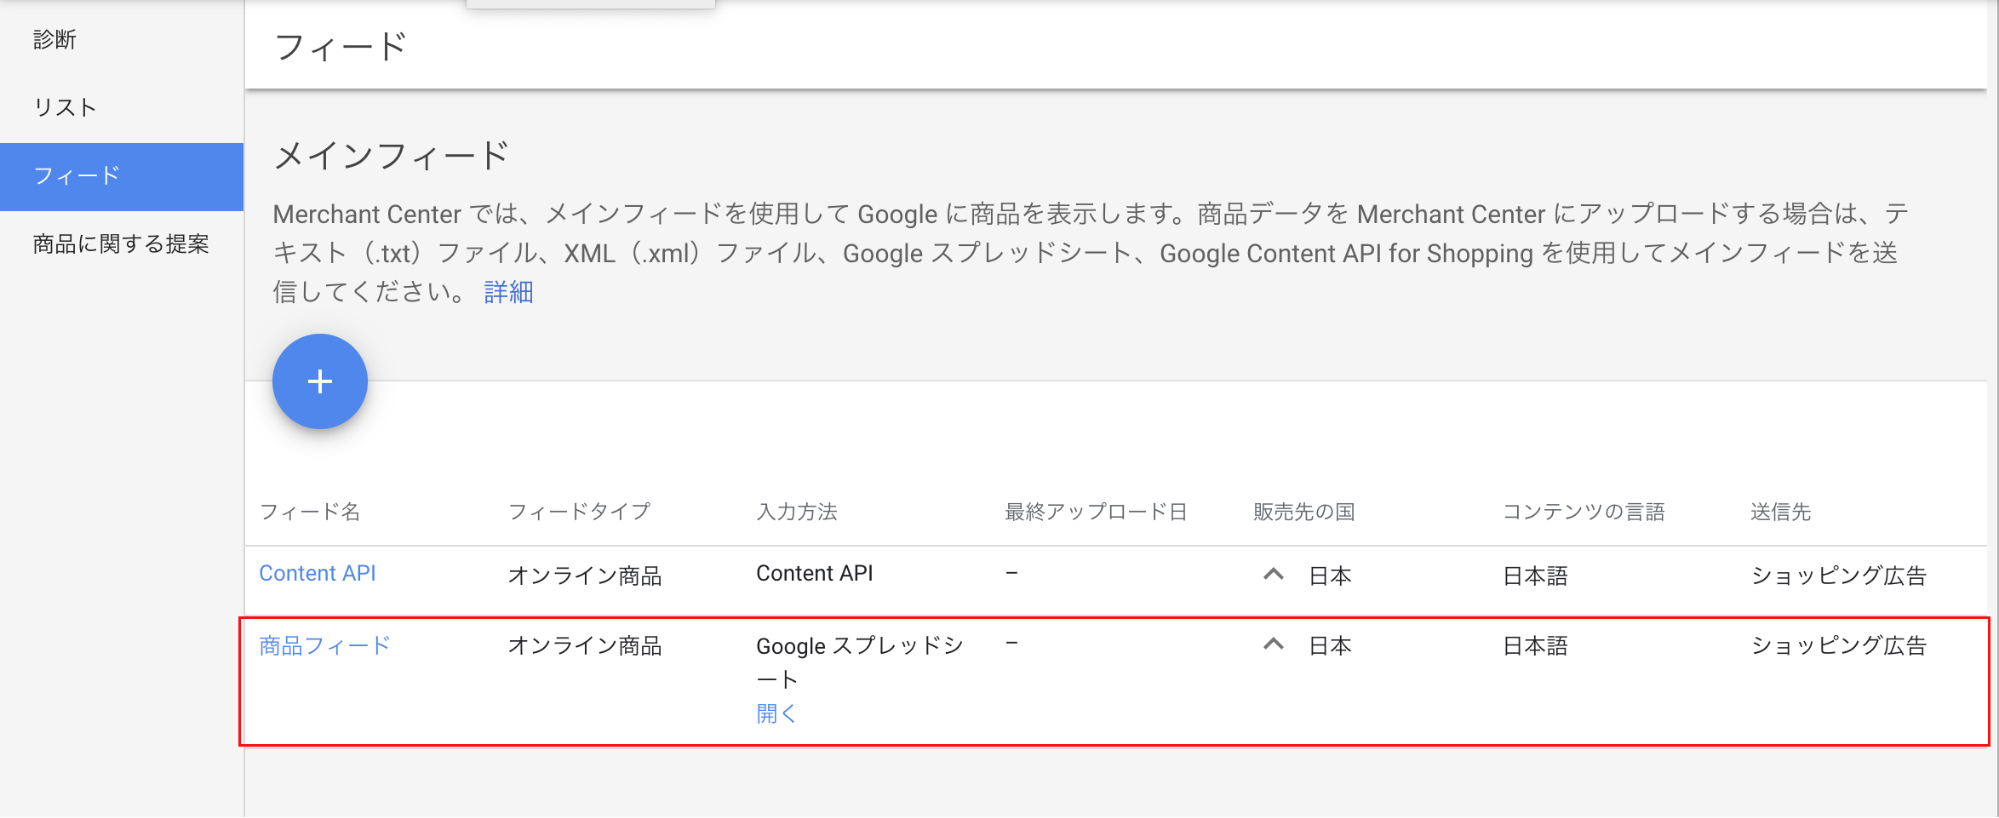This screenshot has width=1999, height=818.
Task: Collapse country chevron in 商品フィード row
Action: click(x=1273, y=644)
